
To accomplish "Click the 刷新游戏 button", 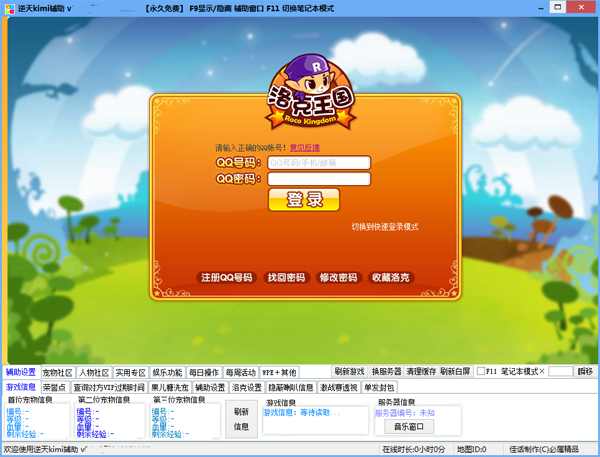I will [349, 371].
